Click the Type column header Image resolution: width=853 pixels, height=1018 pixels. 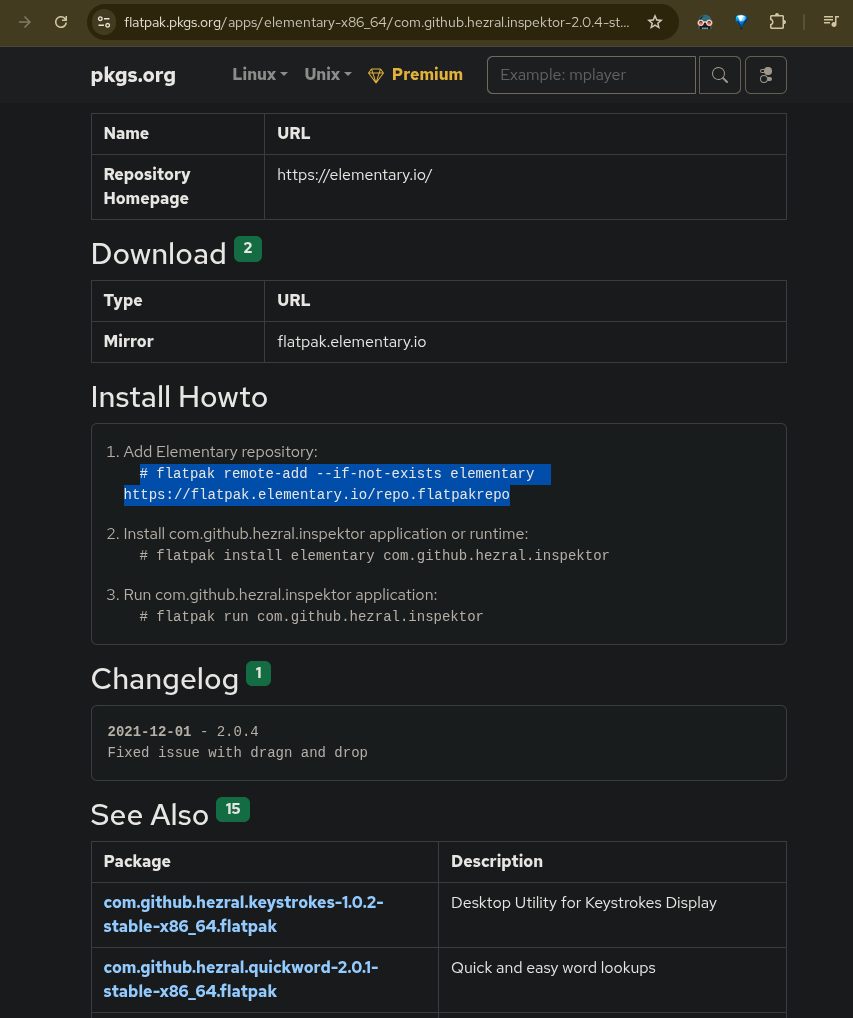123,301
